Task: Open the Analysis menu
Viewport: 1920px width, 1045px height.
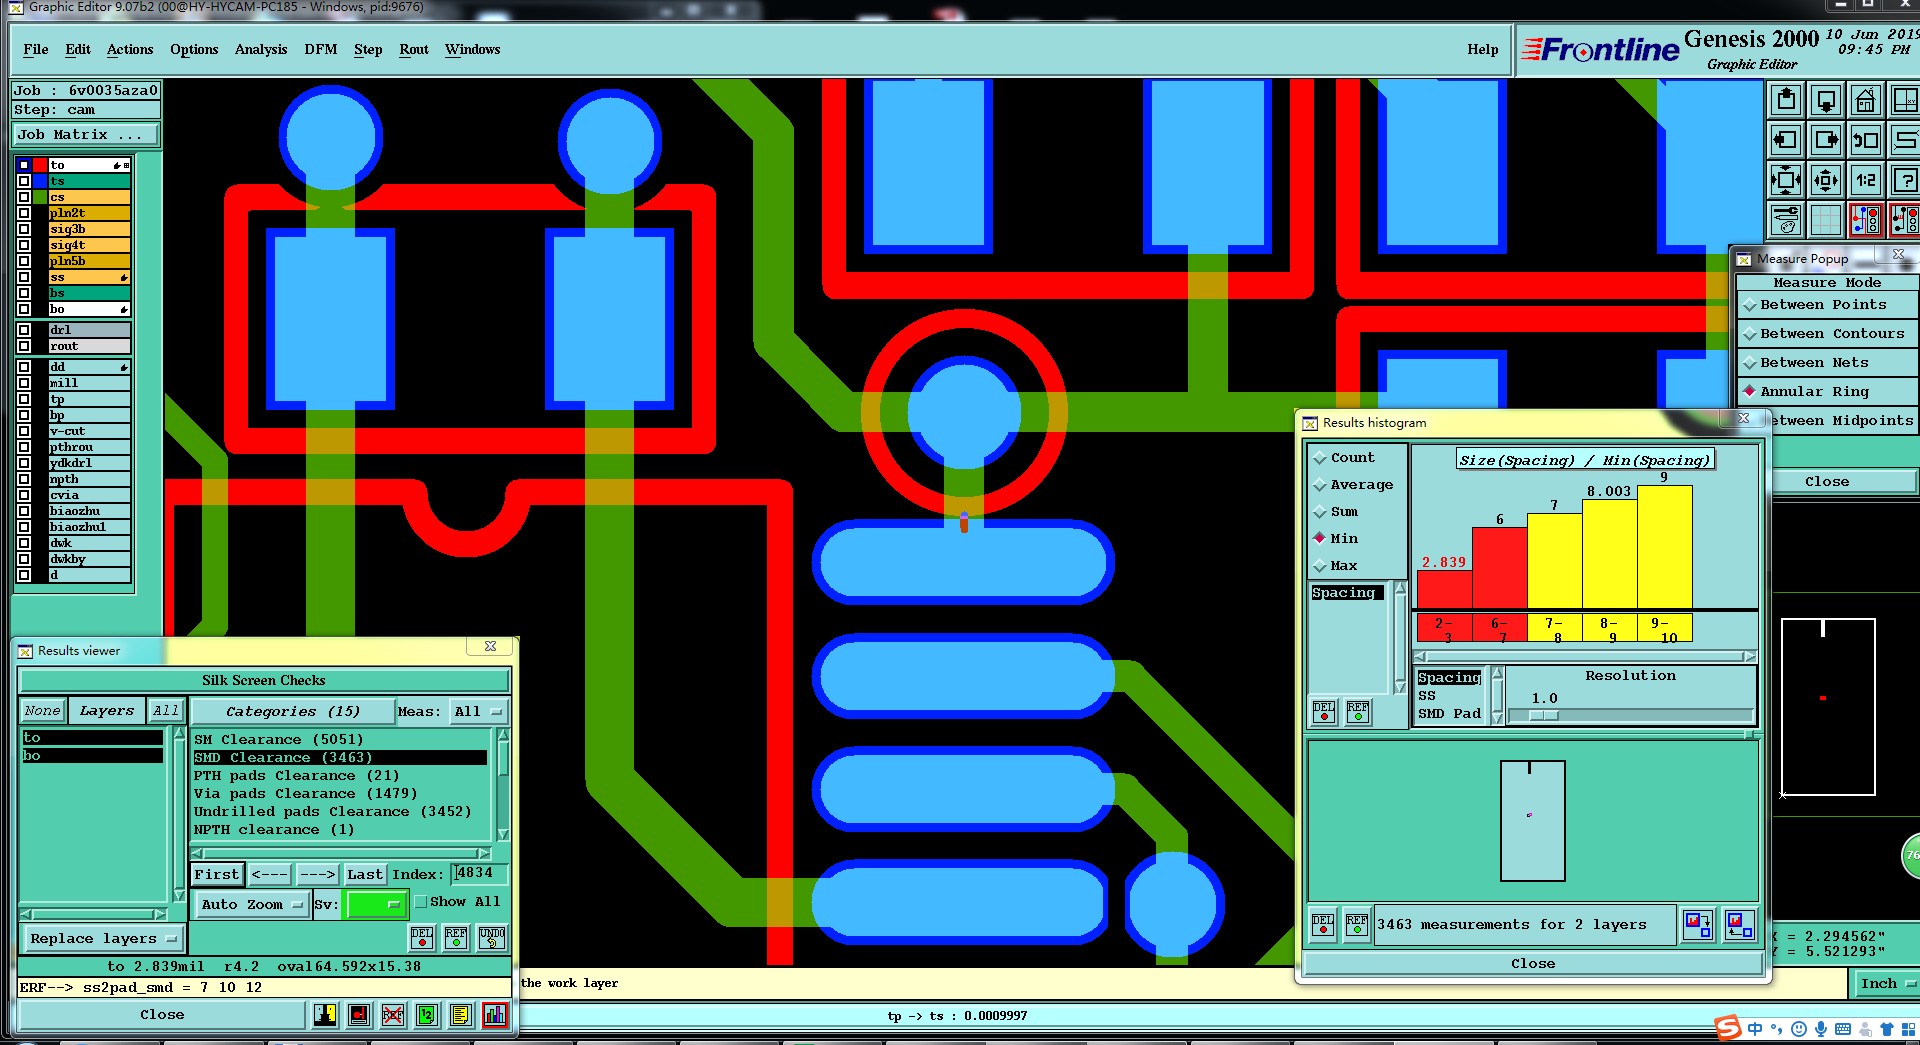Action: coord(261,49)
